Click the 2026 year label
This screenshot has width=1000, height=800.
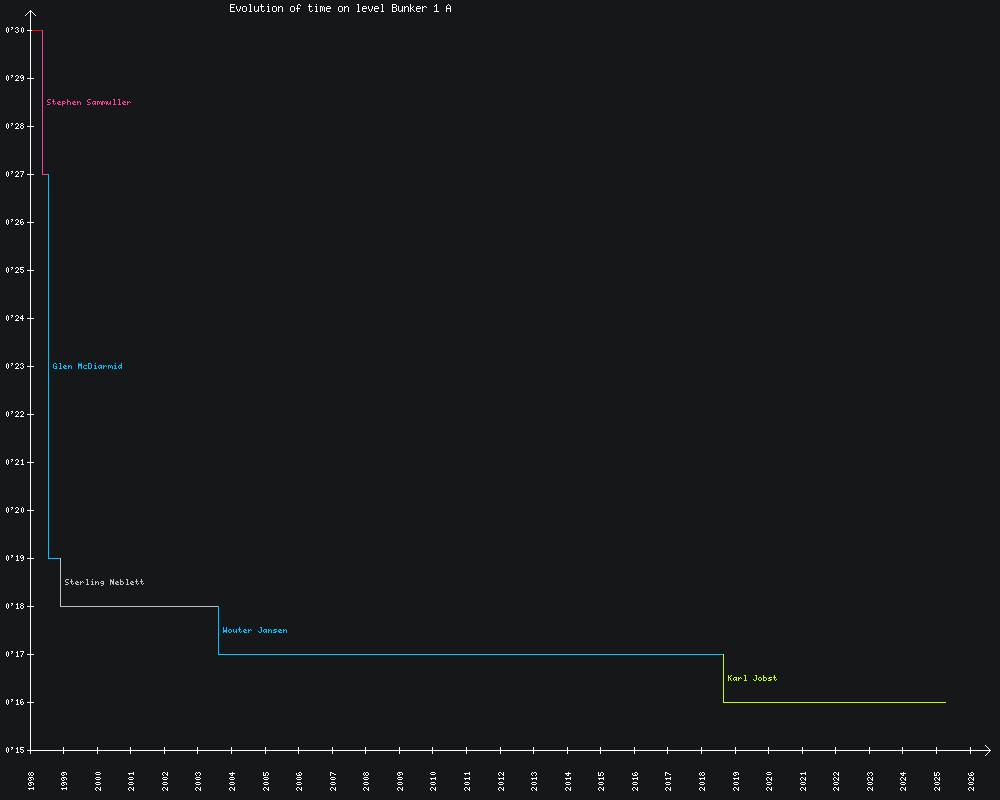pyautogui.click(x=971, y=780)
